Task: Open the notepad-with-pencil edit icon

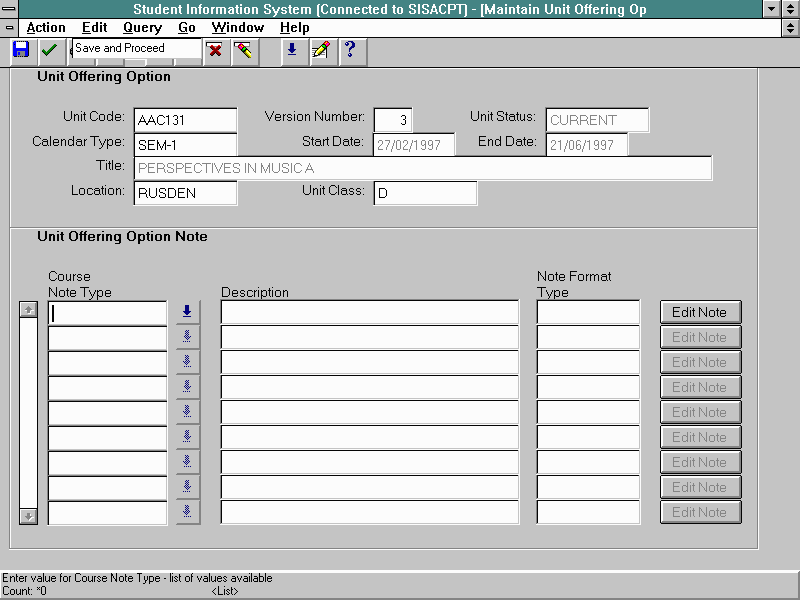Action: pyautogui.click(x=321, y=50)
